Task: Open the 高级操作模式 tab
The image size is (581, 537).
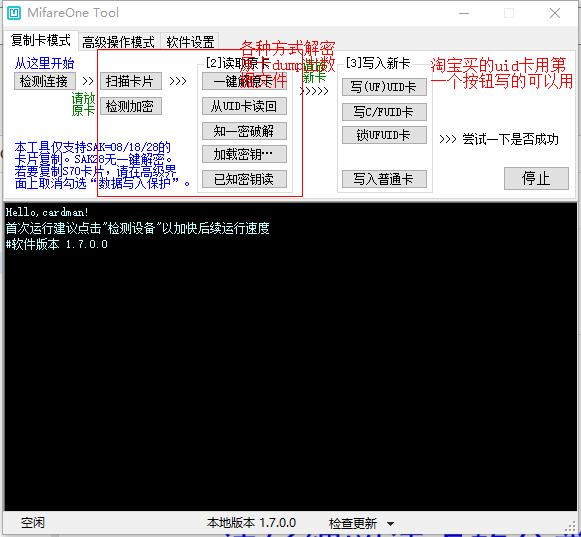Action: click(119, 42)
